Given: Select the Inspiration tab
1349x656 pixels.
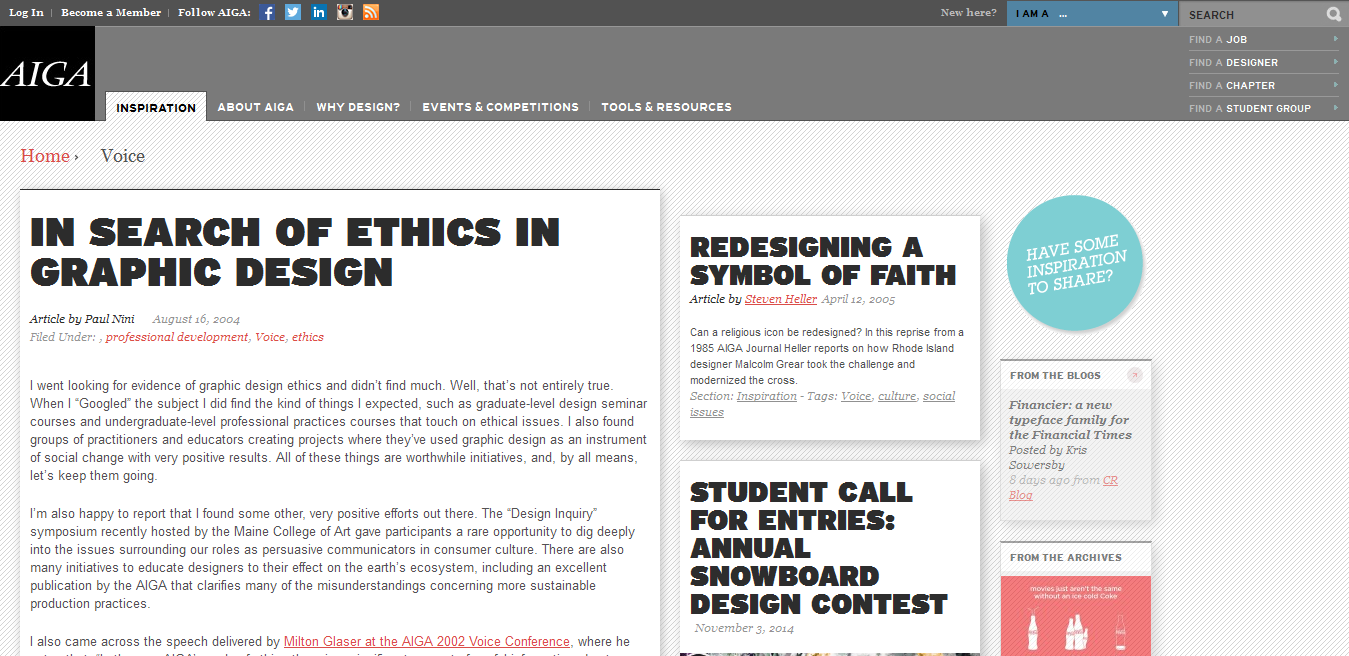Looking at the screenshot, I should [156, 107].
